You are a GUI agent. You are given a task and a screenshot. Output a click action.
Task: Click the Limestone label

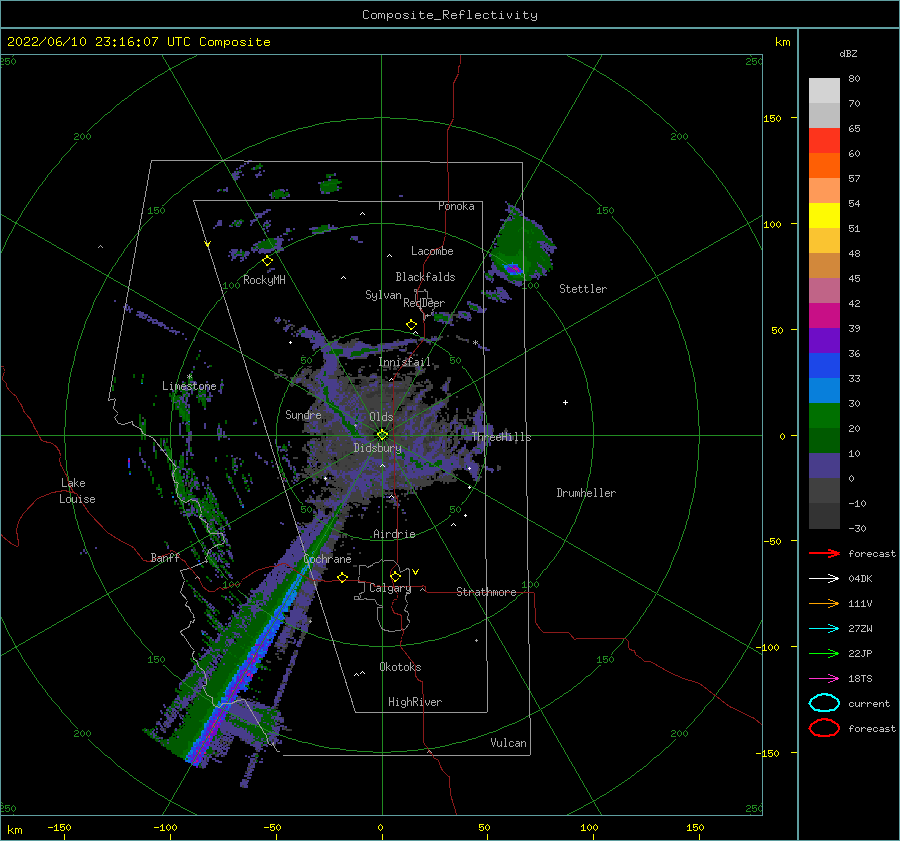click(189, 386)
